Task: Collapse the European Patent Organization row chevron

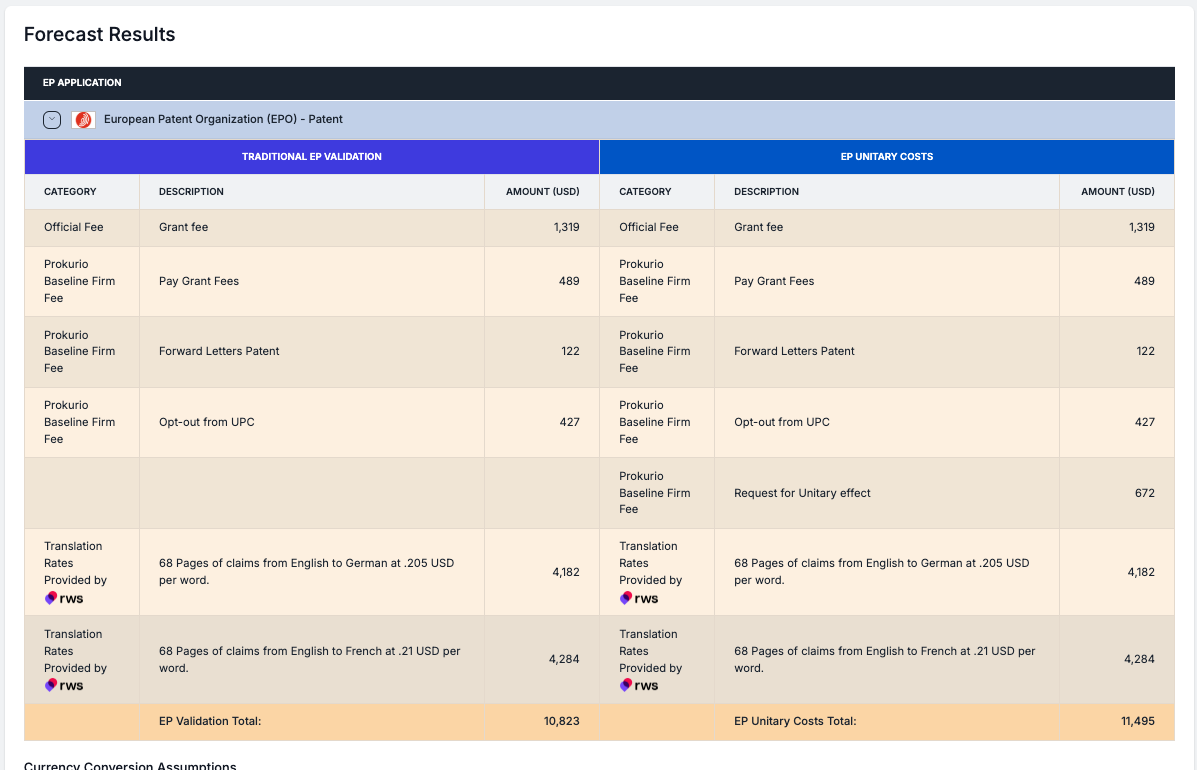Action: (x=52, y=120)
